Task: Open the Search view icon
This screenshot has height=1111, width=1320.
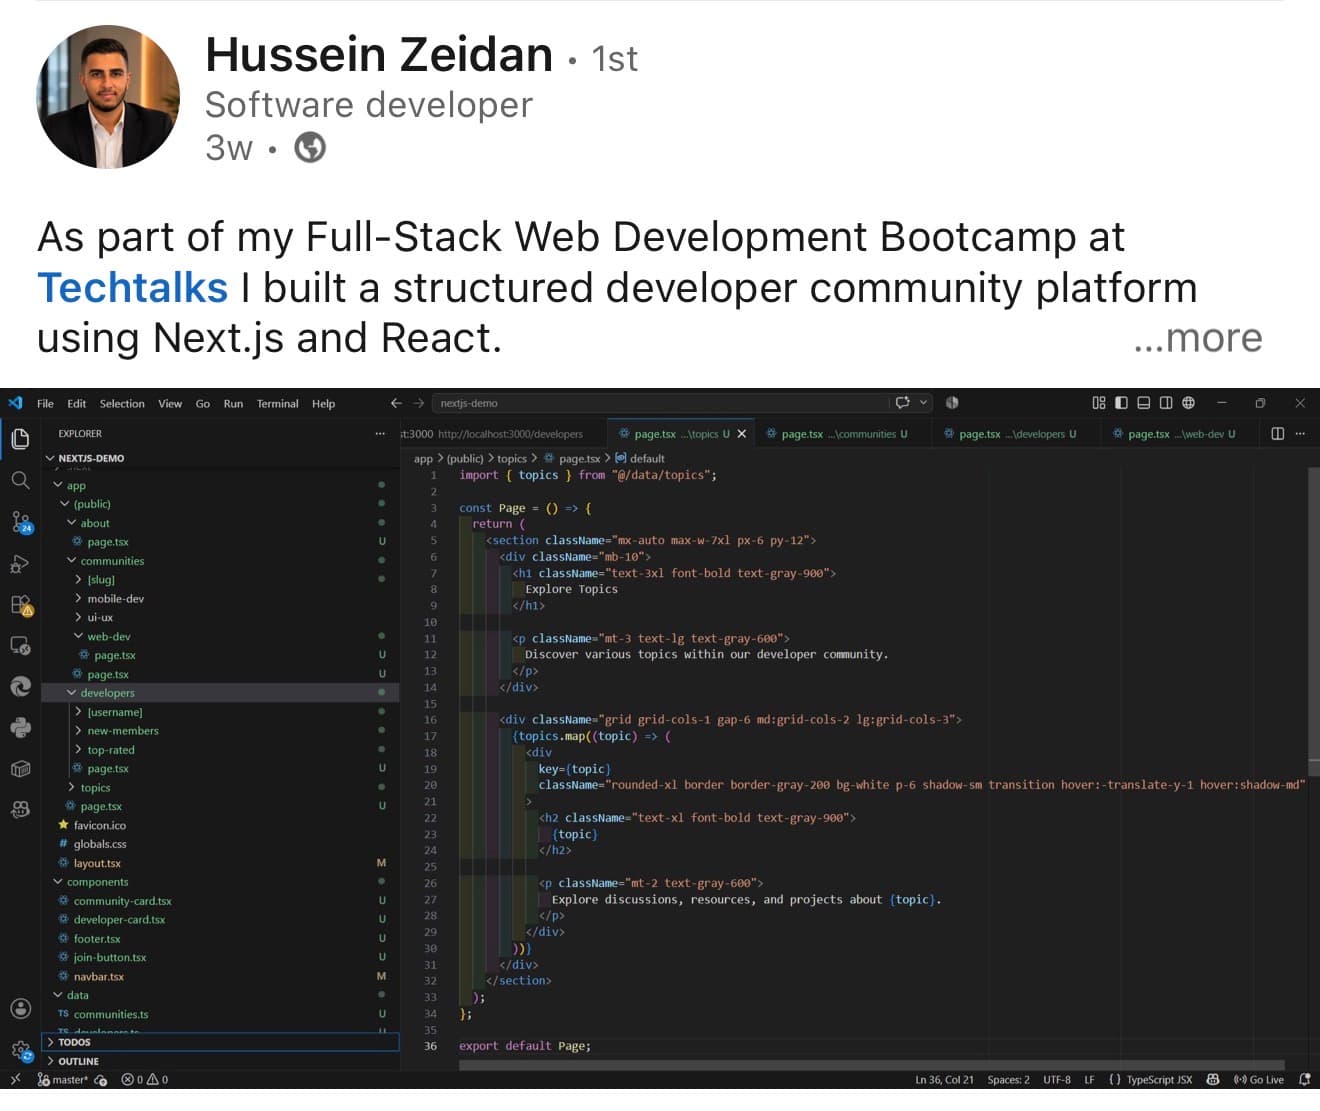Action: (x=20, y=480)
